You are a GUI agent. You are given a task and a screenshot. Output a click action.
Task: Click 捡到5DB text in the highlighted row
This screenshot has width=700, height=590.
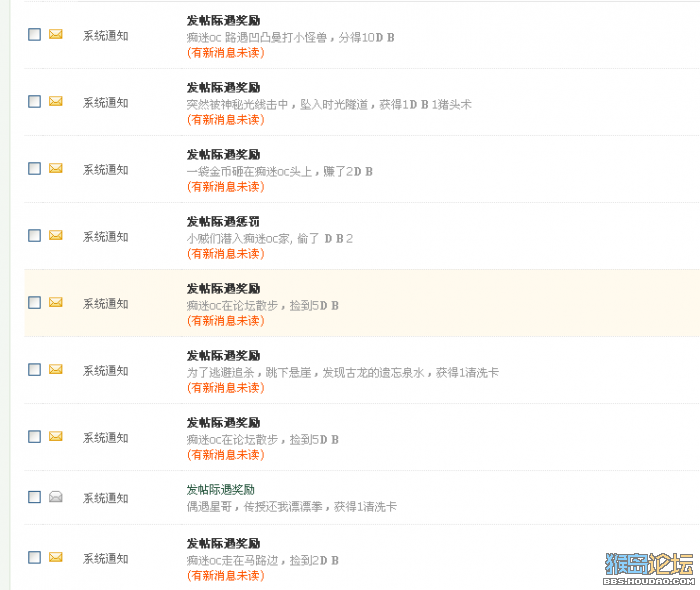[x=314, y=305]
